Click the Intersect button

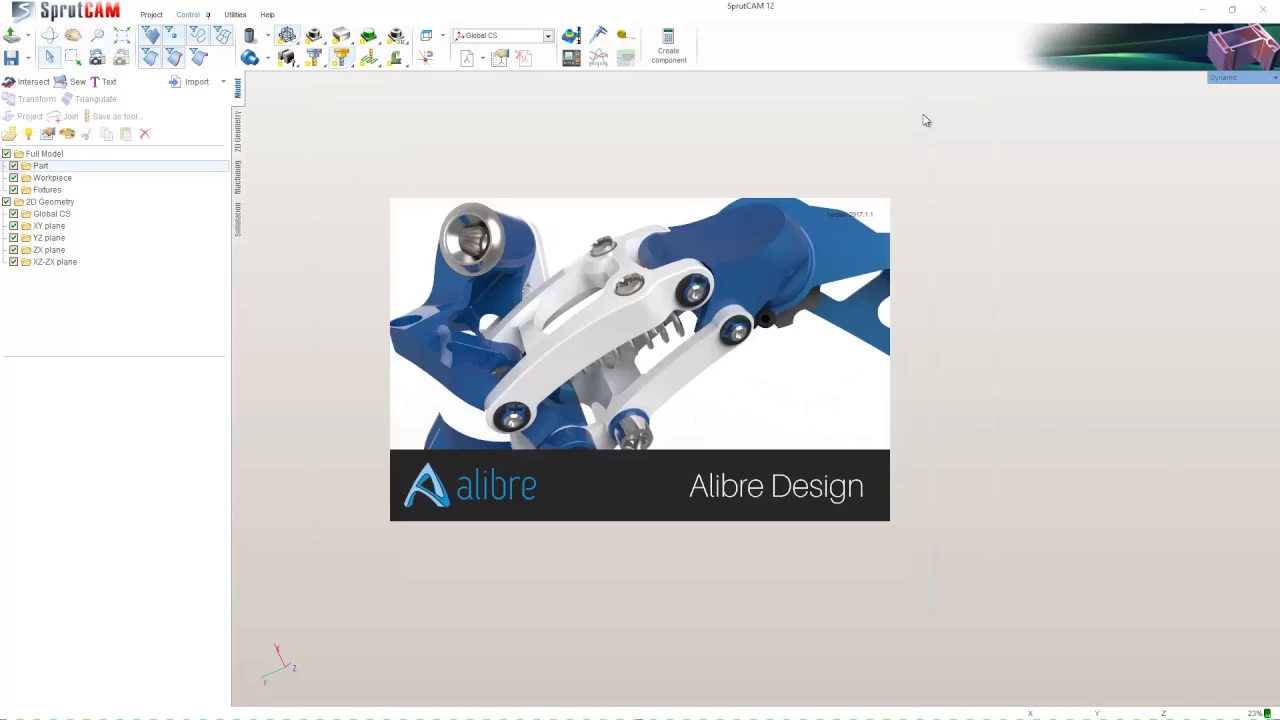click(26, 82)
